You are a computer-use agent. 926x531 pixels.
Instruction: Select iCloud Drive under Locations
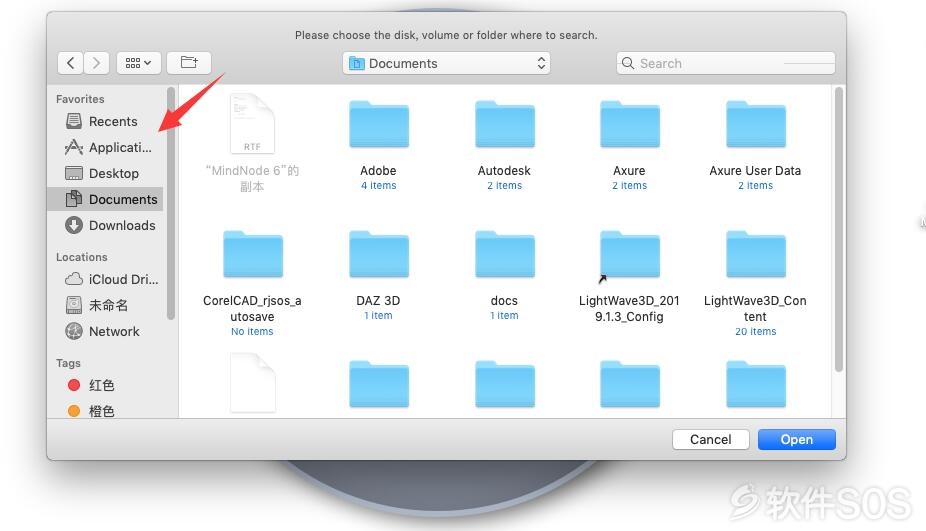tap(105, 279)
